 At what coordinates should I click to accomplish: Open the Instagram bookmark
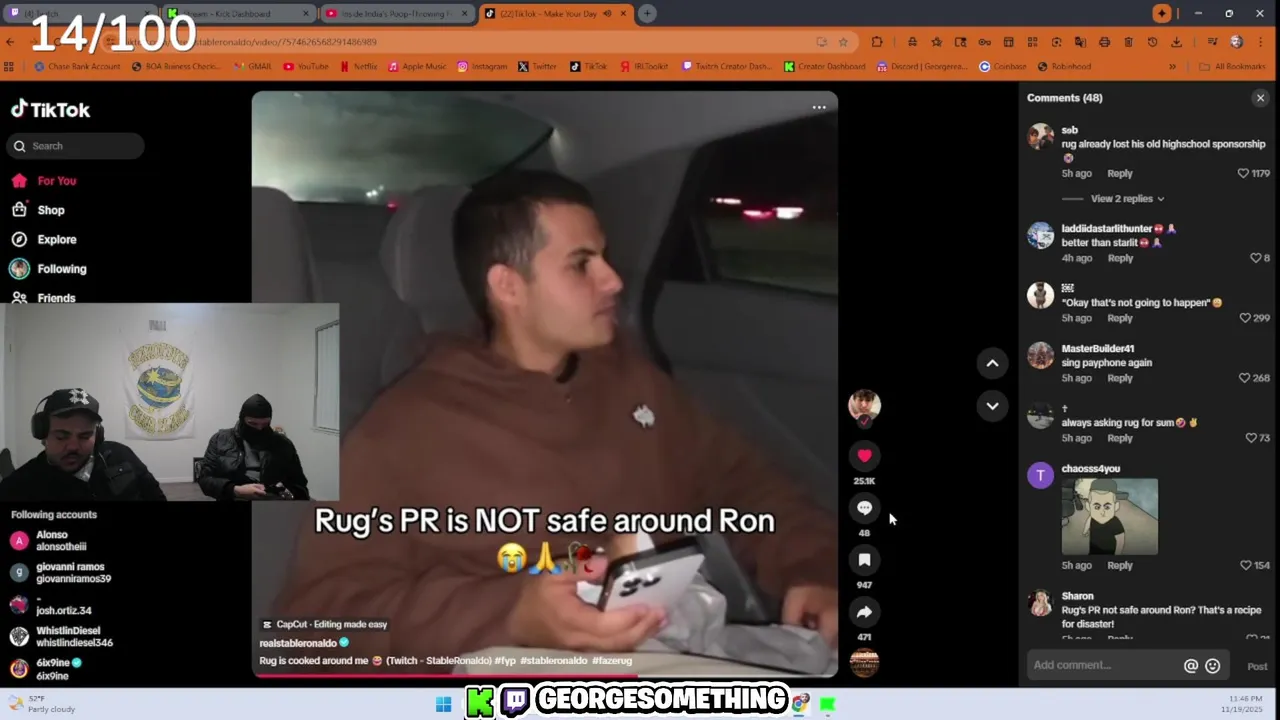pos(482,67)
